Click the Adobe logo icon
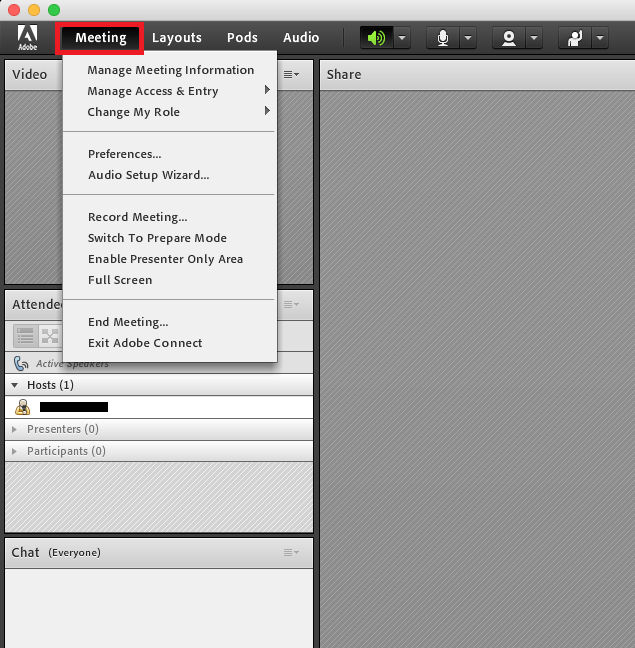This screenshot has width=635, height=648. click(27, 38)
